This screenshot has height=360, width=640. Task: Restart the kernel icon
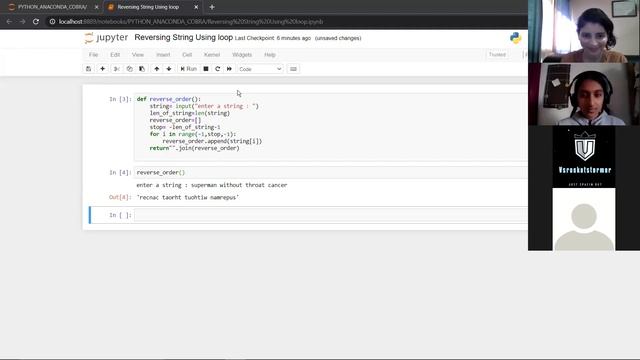pyautogui.click(x=218, y=69)
